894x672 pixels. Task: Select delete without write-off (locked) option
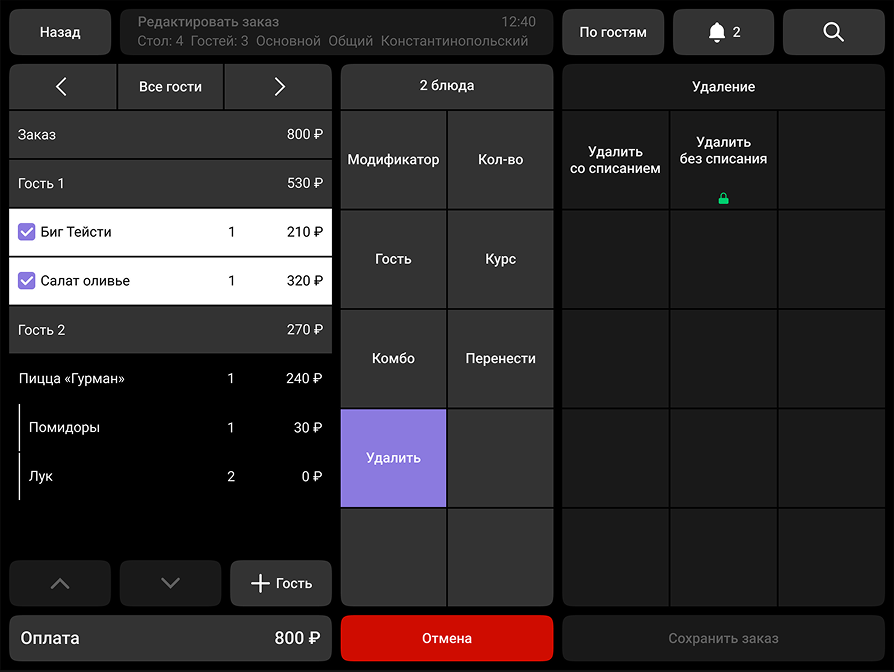click(x=723, y=160)
